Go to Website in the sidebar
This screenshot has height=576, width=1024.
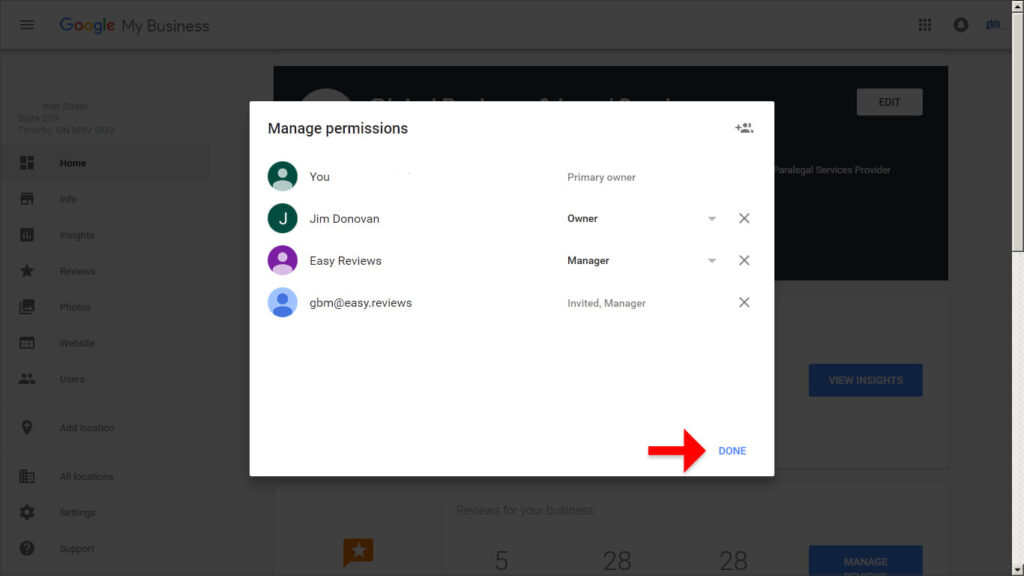77,343
